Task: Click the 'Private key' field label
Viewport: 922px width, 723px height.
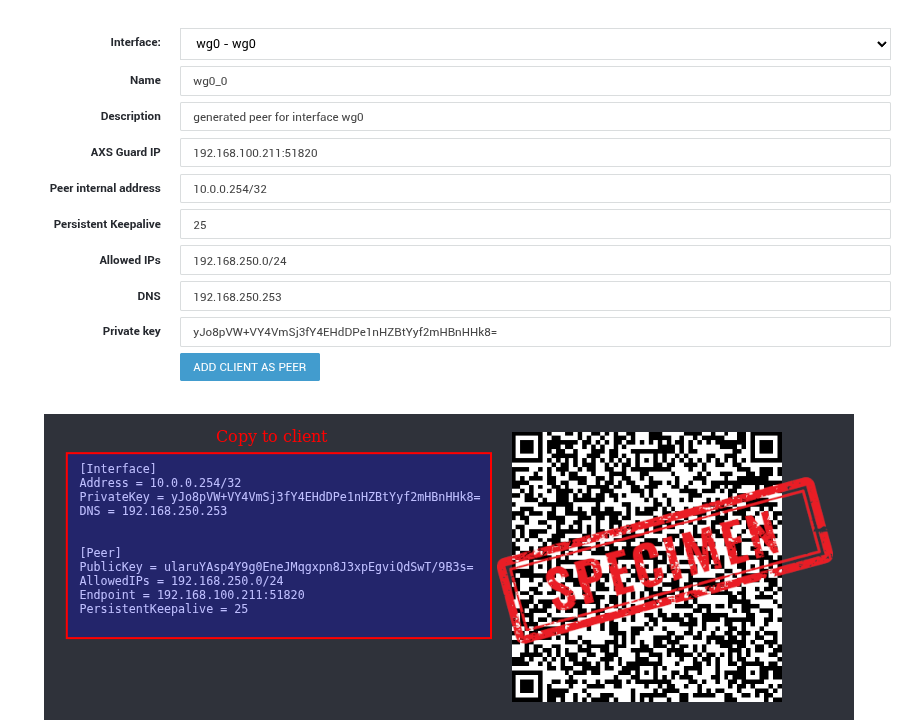Action: [x=131, y=332]
